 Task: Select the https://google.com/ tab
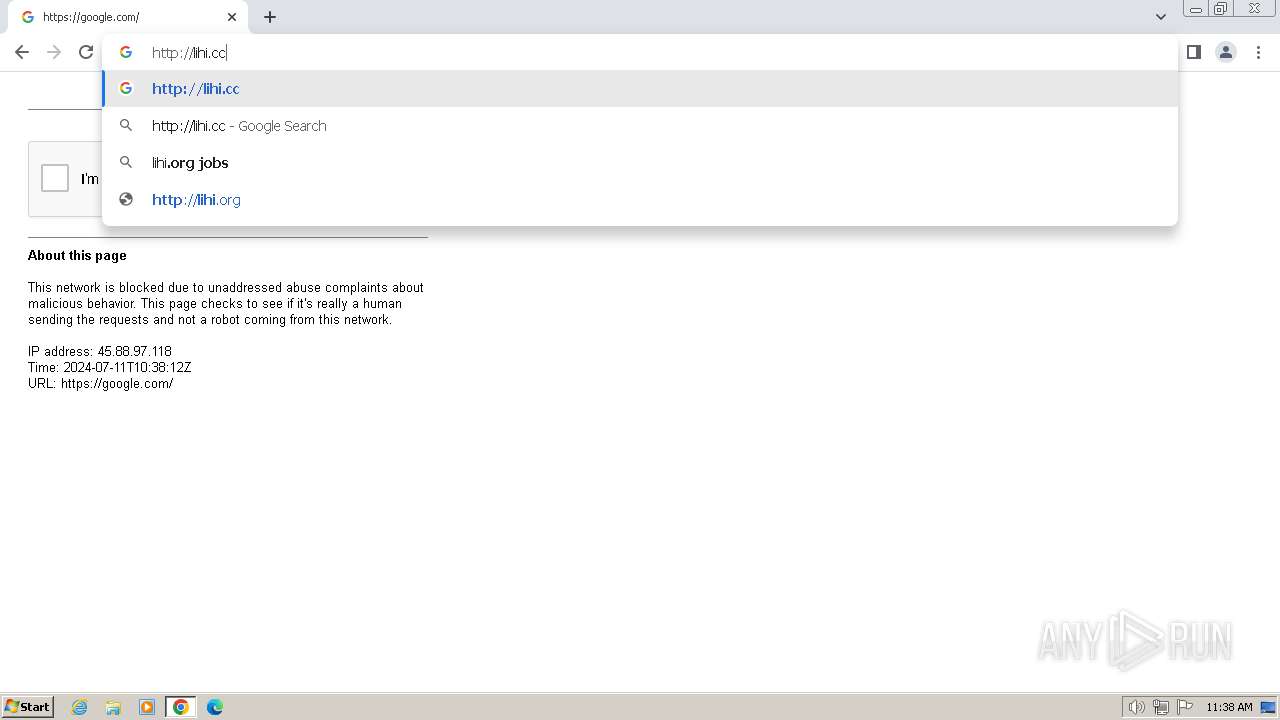tap(130, 17)
